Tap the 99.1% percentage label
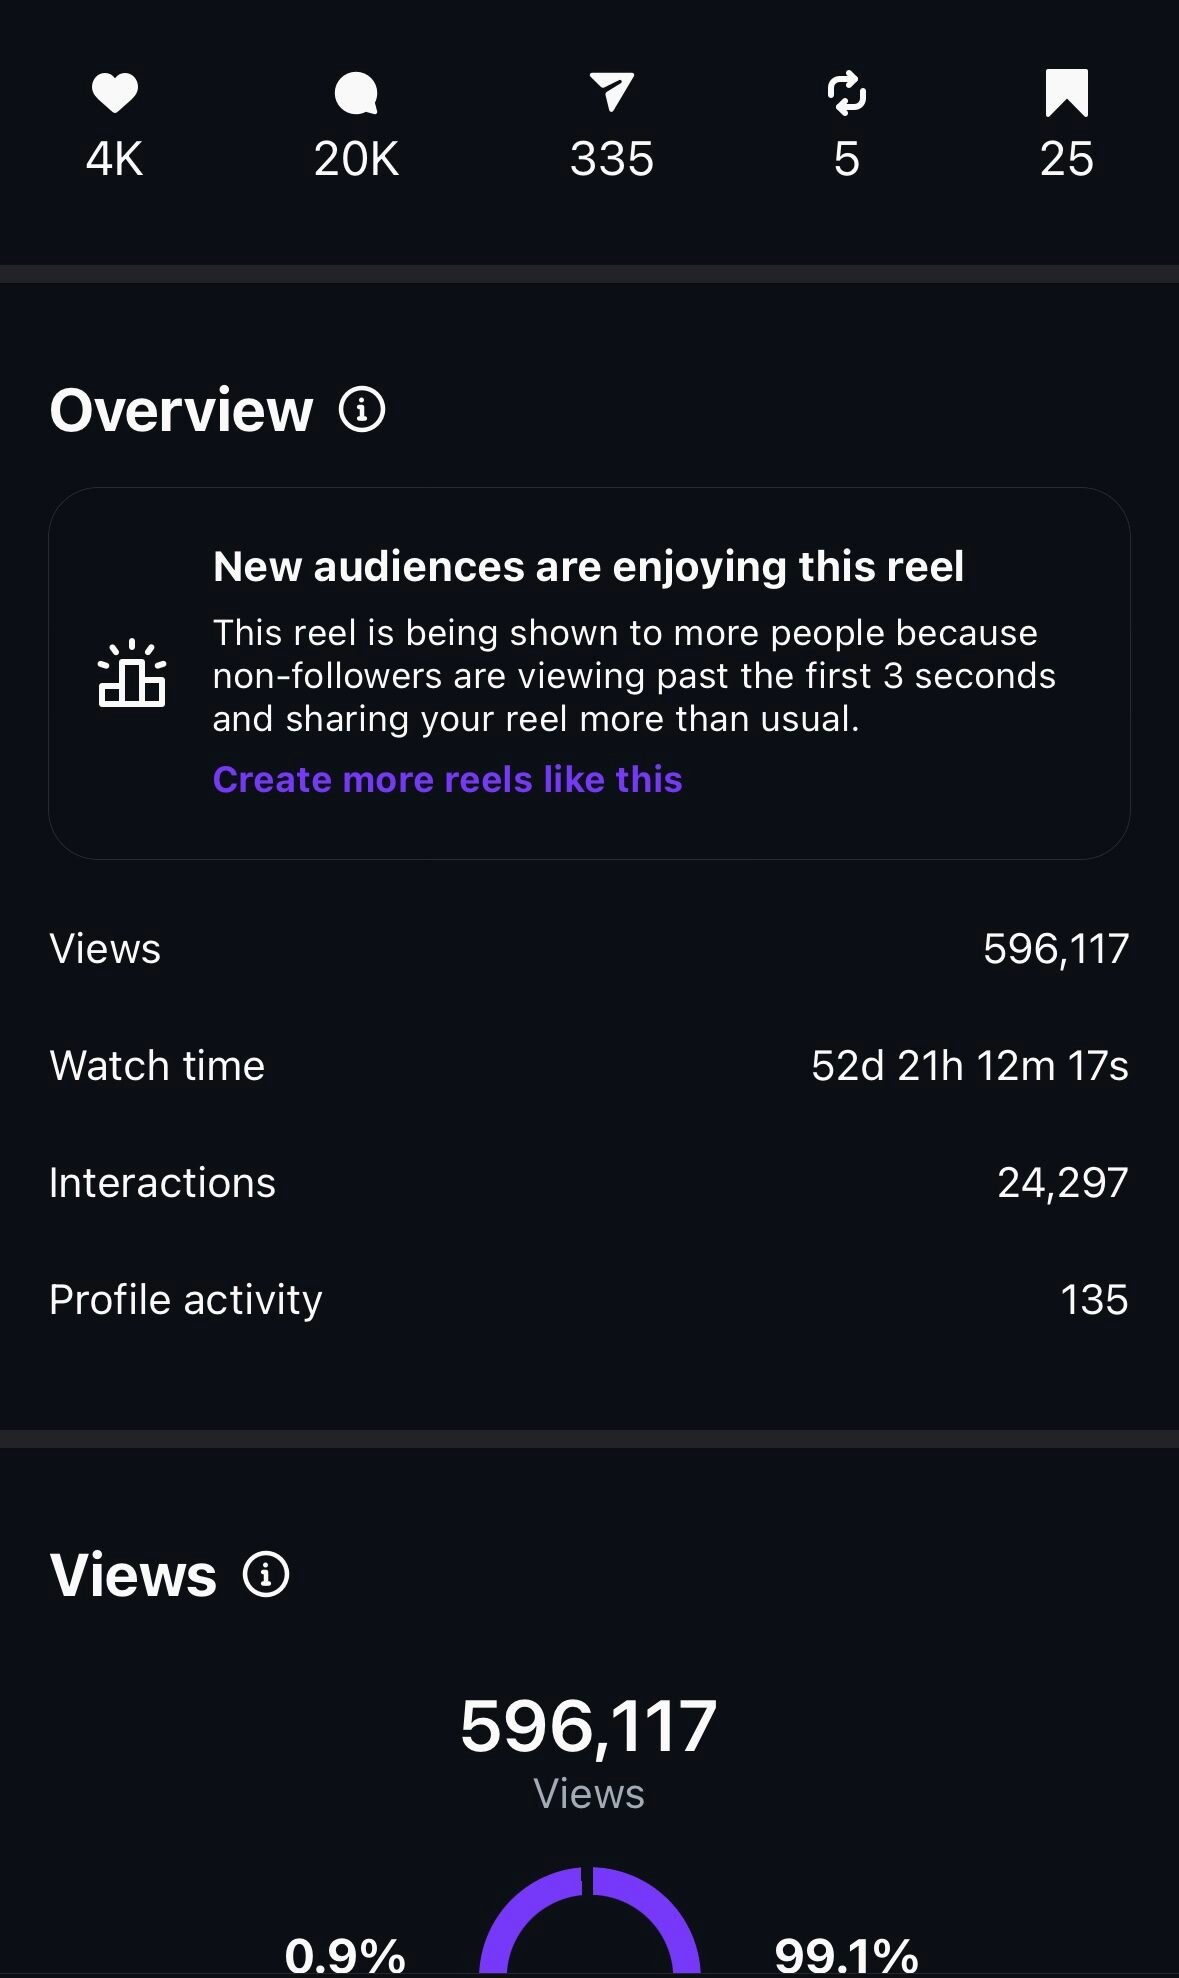The width and height of the screenshot is (1179, 1978). click(x=846, y=1954)
